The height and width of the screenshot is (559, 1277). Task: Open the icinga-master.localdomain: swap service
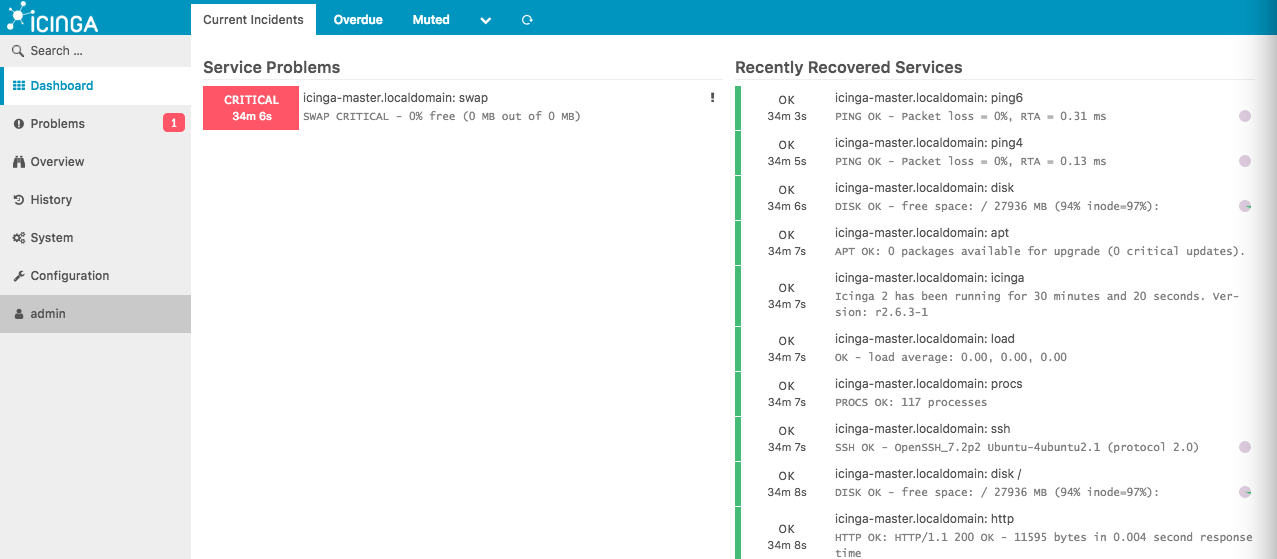click(395, 97)
